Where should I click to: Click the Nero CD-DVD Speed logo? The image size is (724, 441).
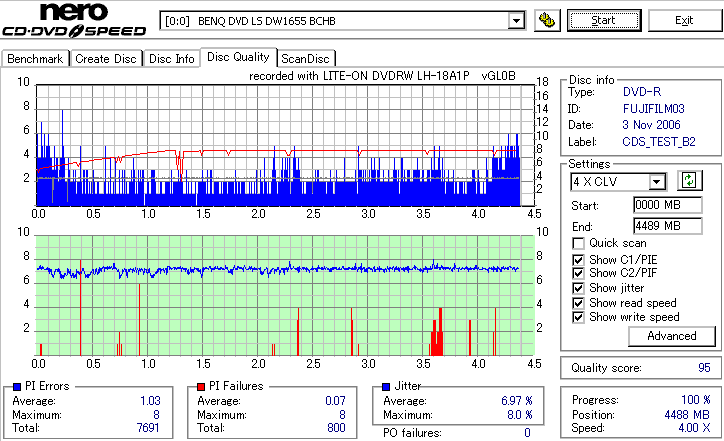74,20
